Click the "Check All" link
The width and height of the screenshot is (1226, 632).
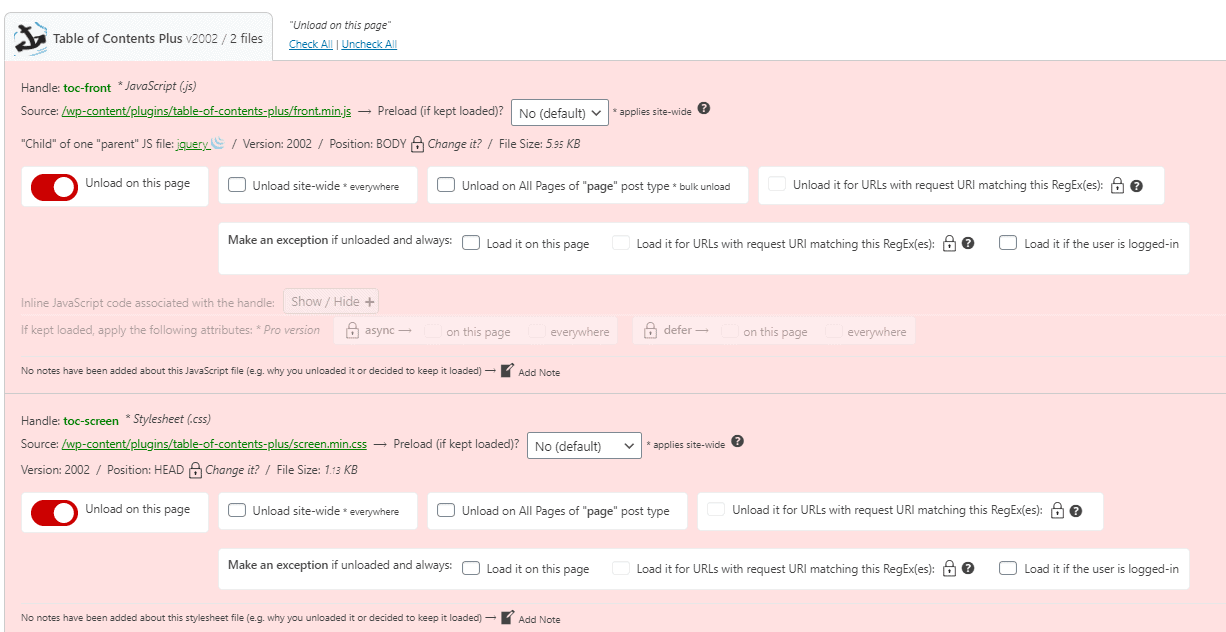point(310,44)
